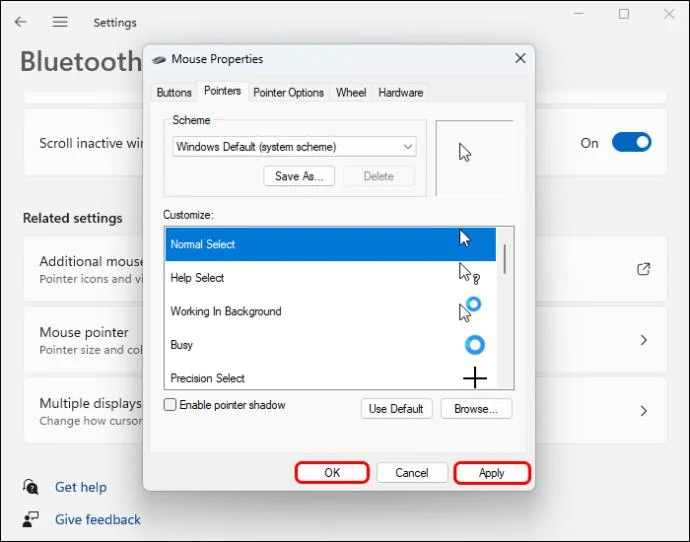Select the Help Select list entry
Screen dimensions: 690x542
330,278
